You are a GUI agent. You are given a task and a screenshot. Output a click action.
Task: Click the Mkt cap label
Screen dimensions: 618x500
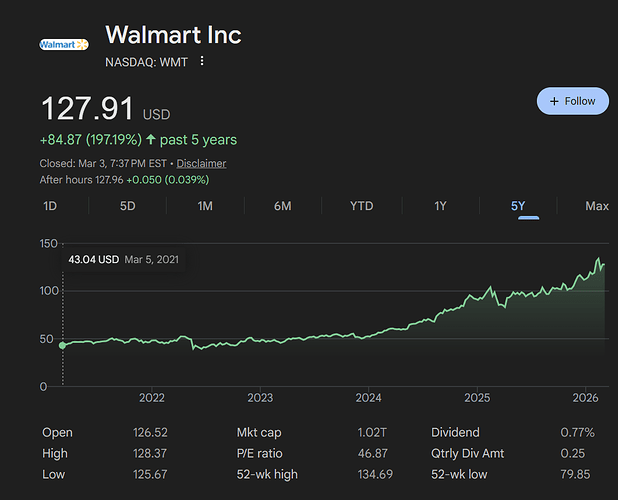point(259,433)
